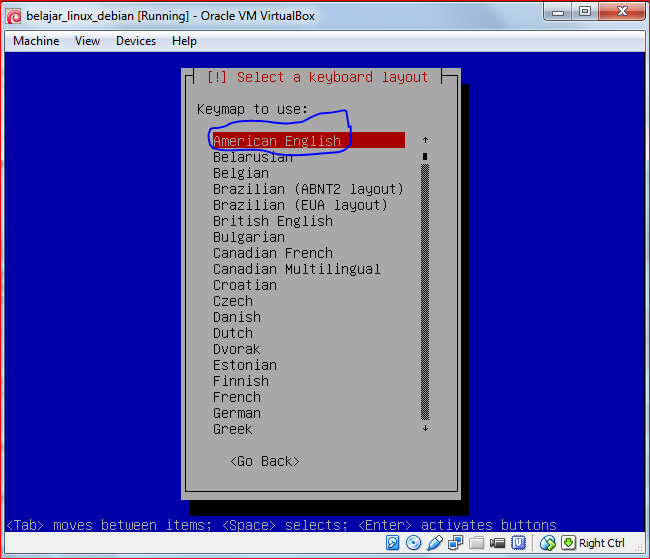
Task: Click the USB devices status icon
Action: coord(434,543)
